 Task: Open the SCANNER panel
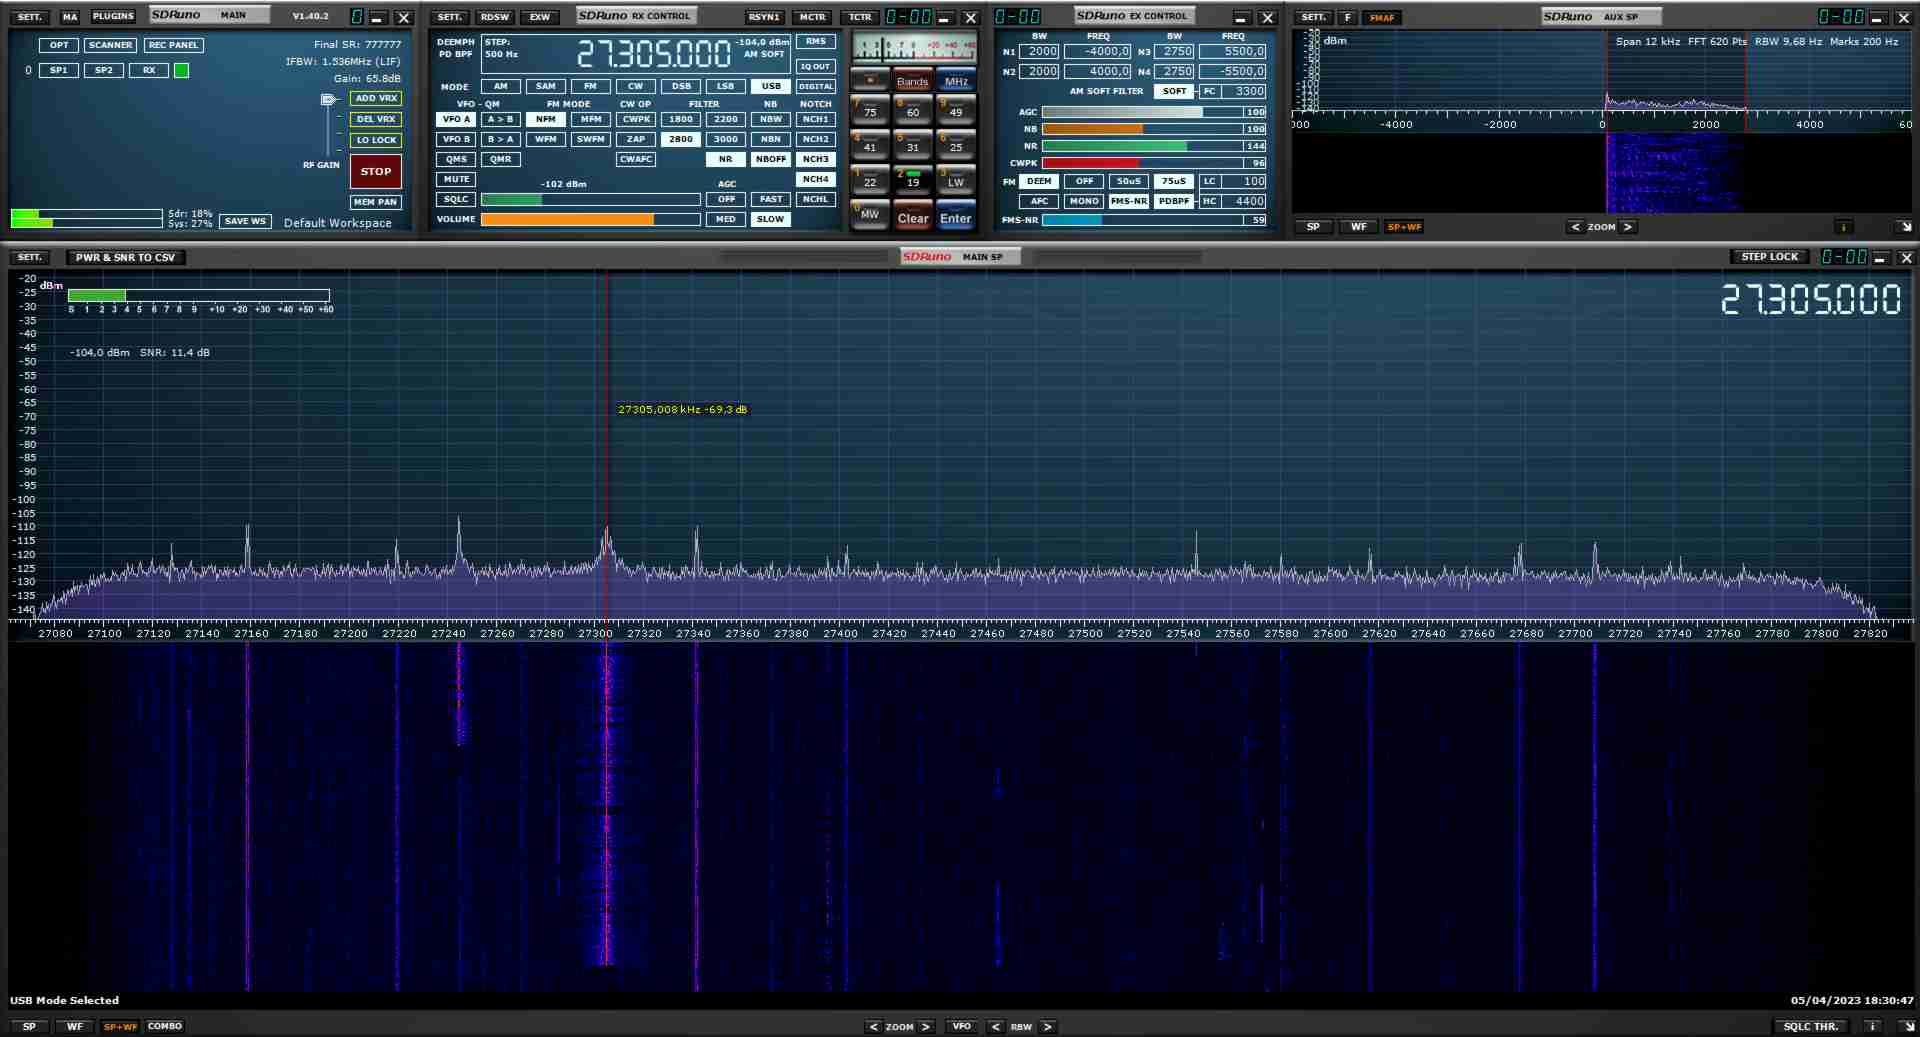(110, 45)
